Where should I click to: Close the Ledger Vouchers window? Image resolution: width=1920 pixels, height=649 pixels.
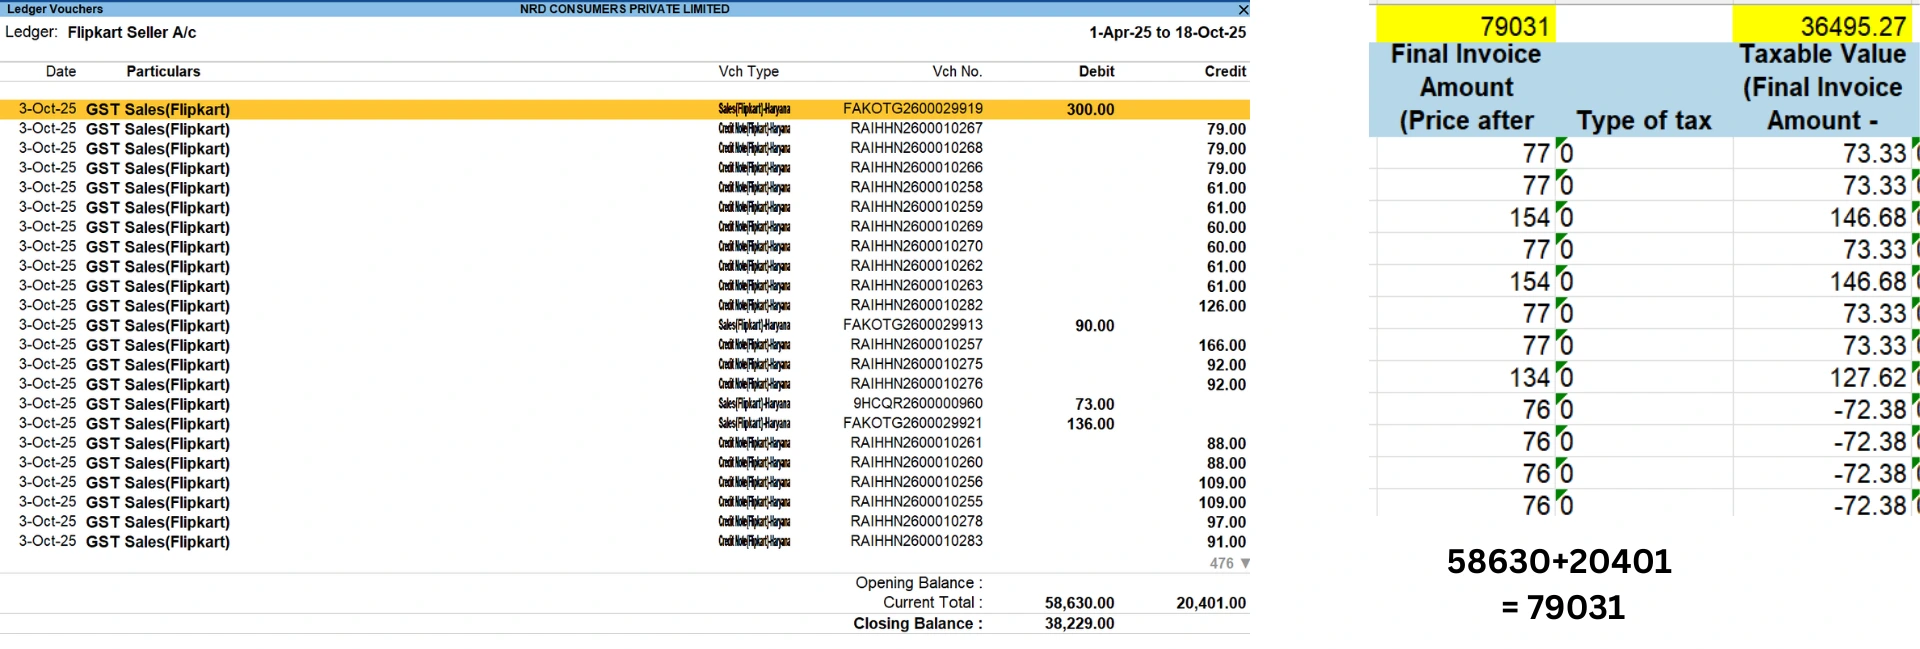(1243, 9)
